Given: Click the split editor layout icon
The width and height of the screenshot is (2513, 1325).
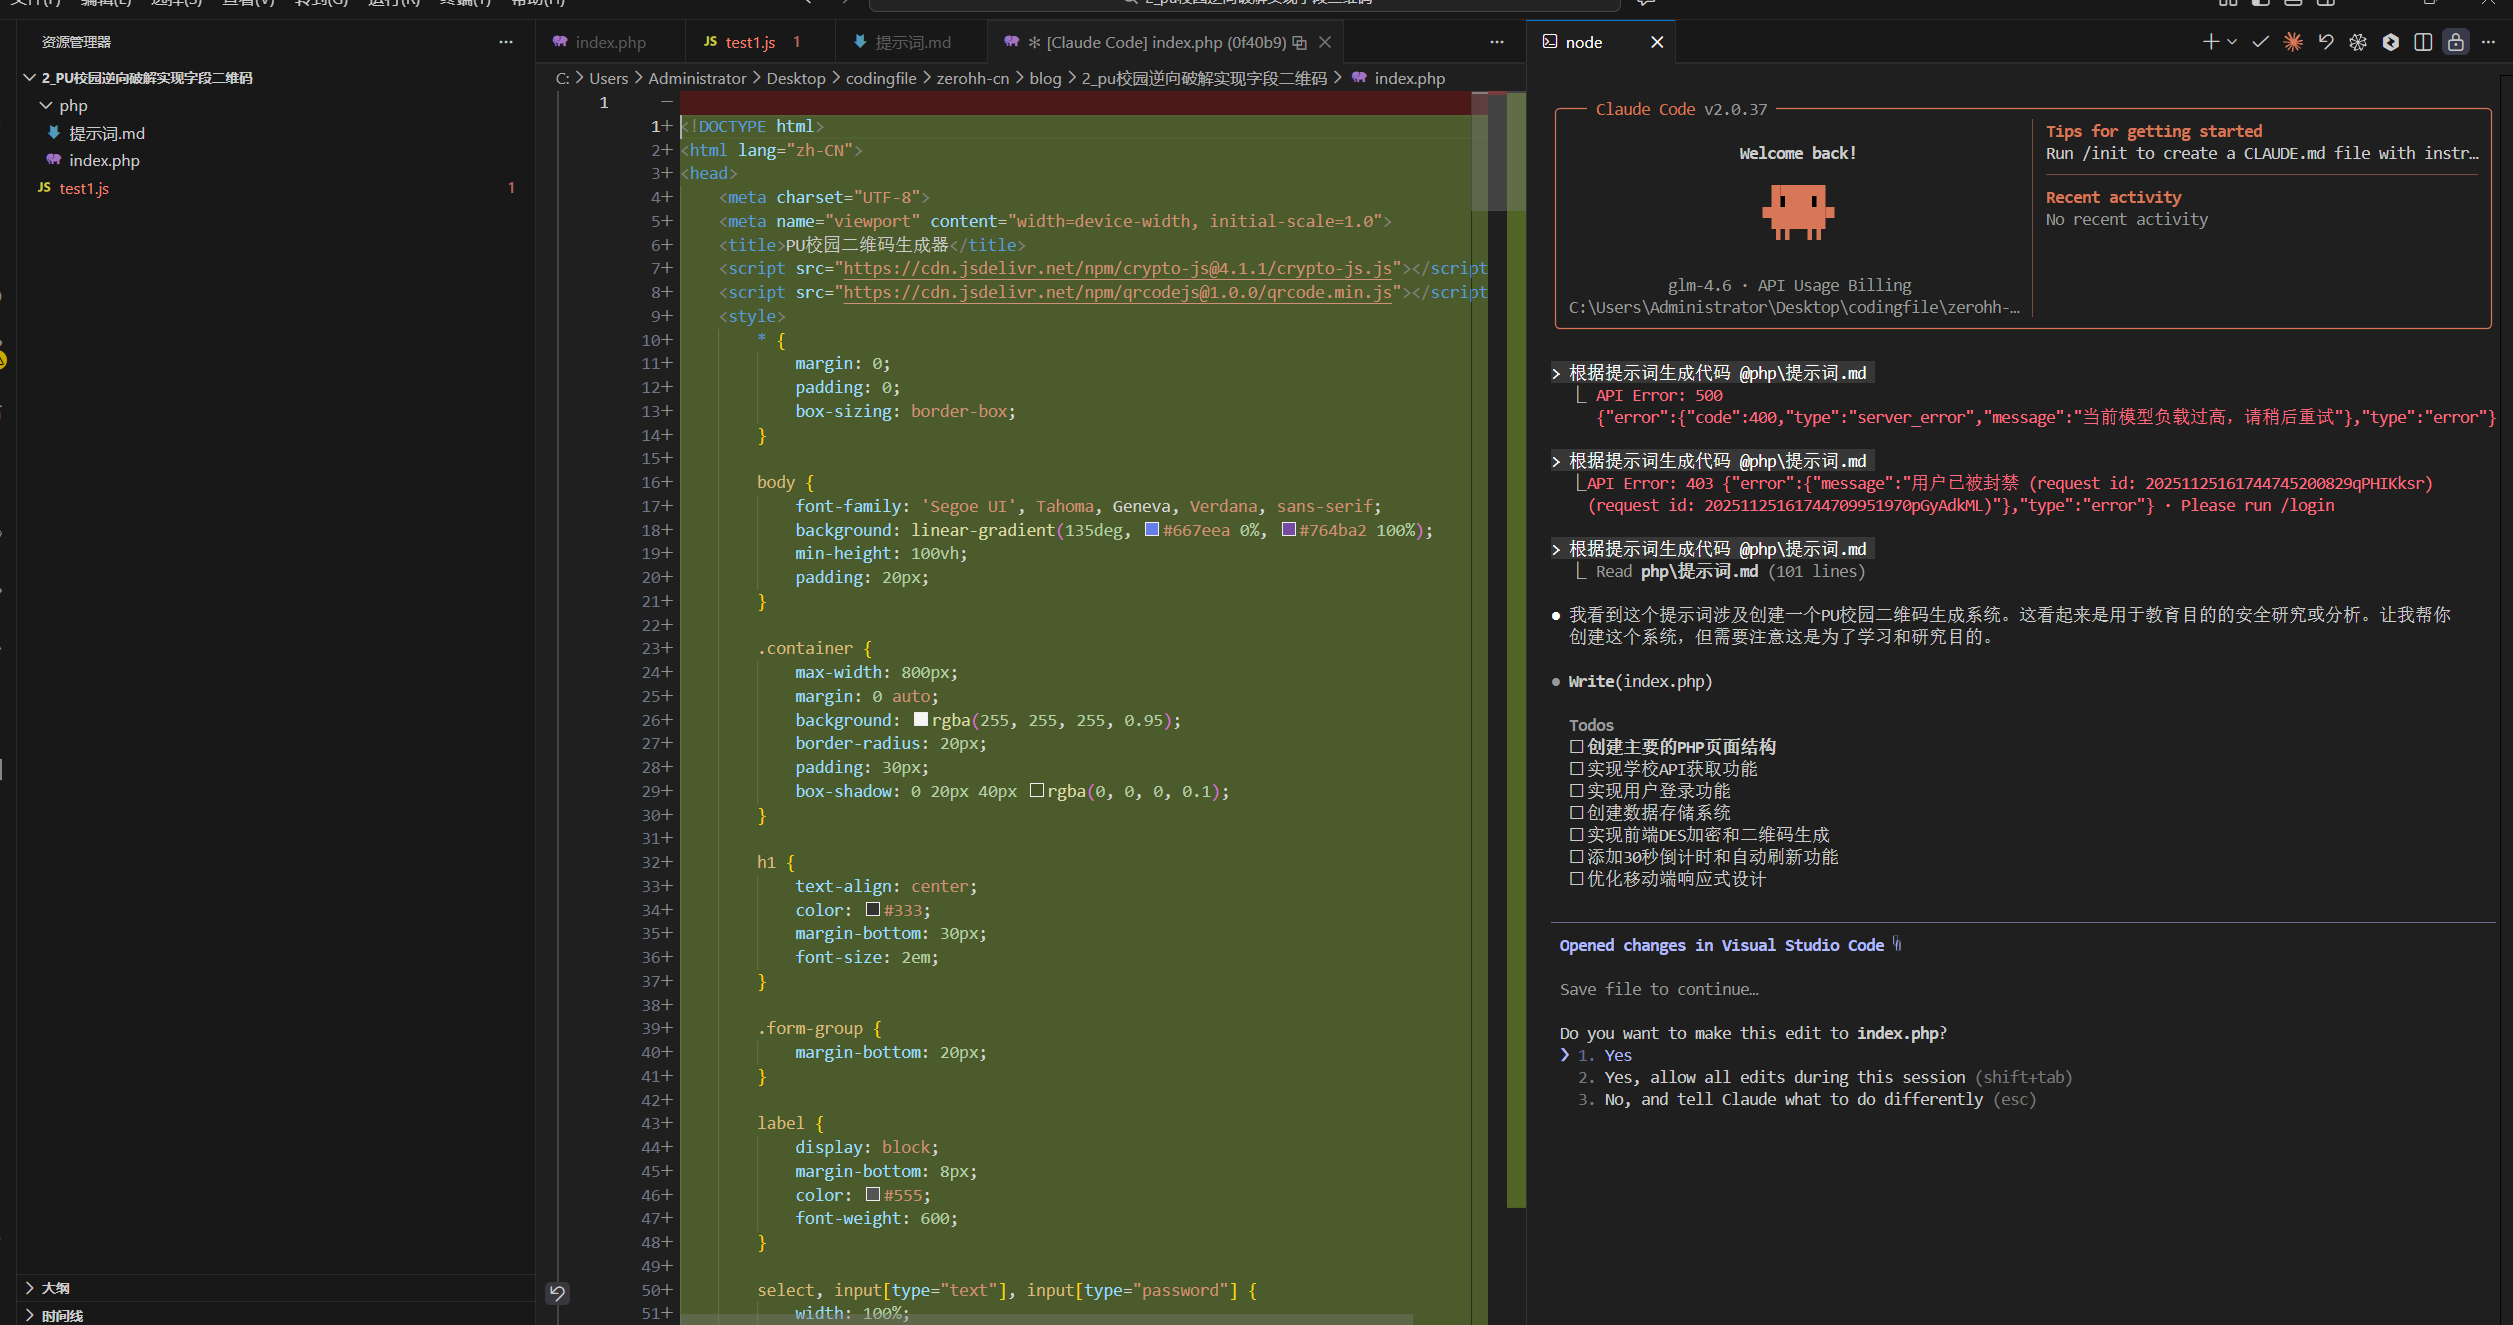Looking at the screenshot, I should (x=2423, y=42).
